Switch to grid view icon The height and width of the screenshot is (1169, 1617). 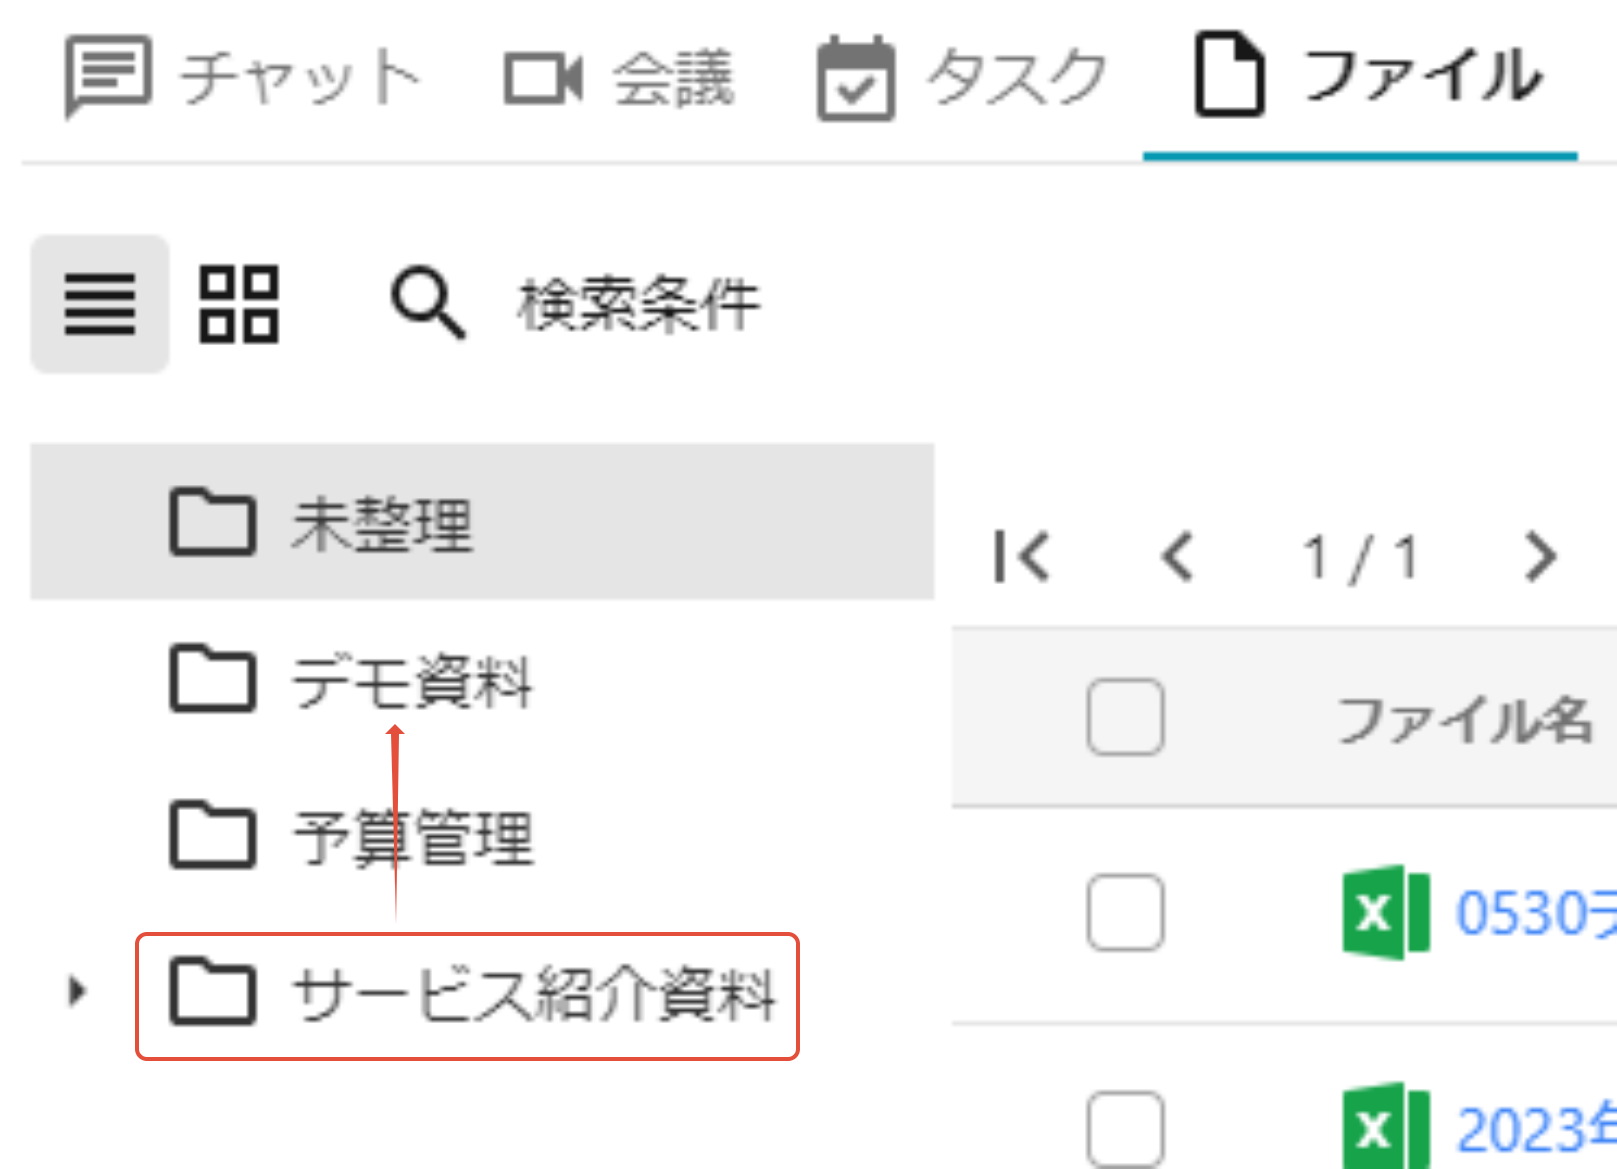pyautogui.click(x=239, y=304)
